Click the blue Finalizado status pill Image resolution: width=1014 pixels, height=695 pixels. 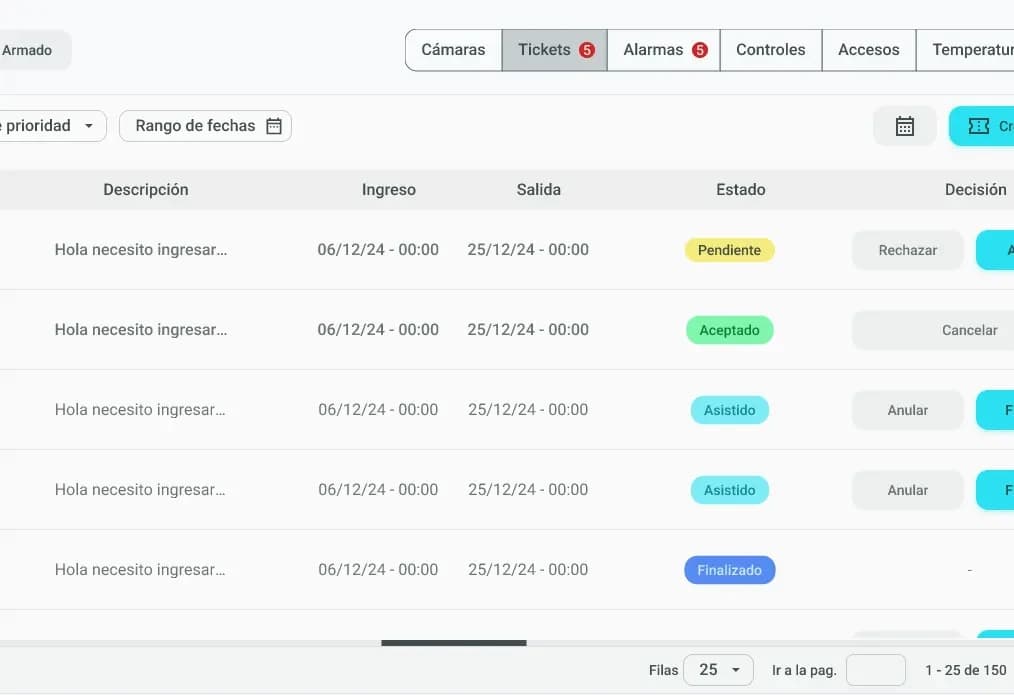point(729,570)
